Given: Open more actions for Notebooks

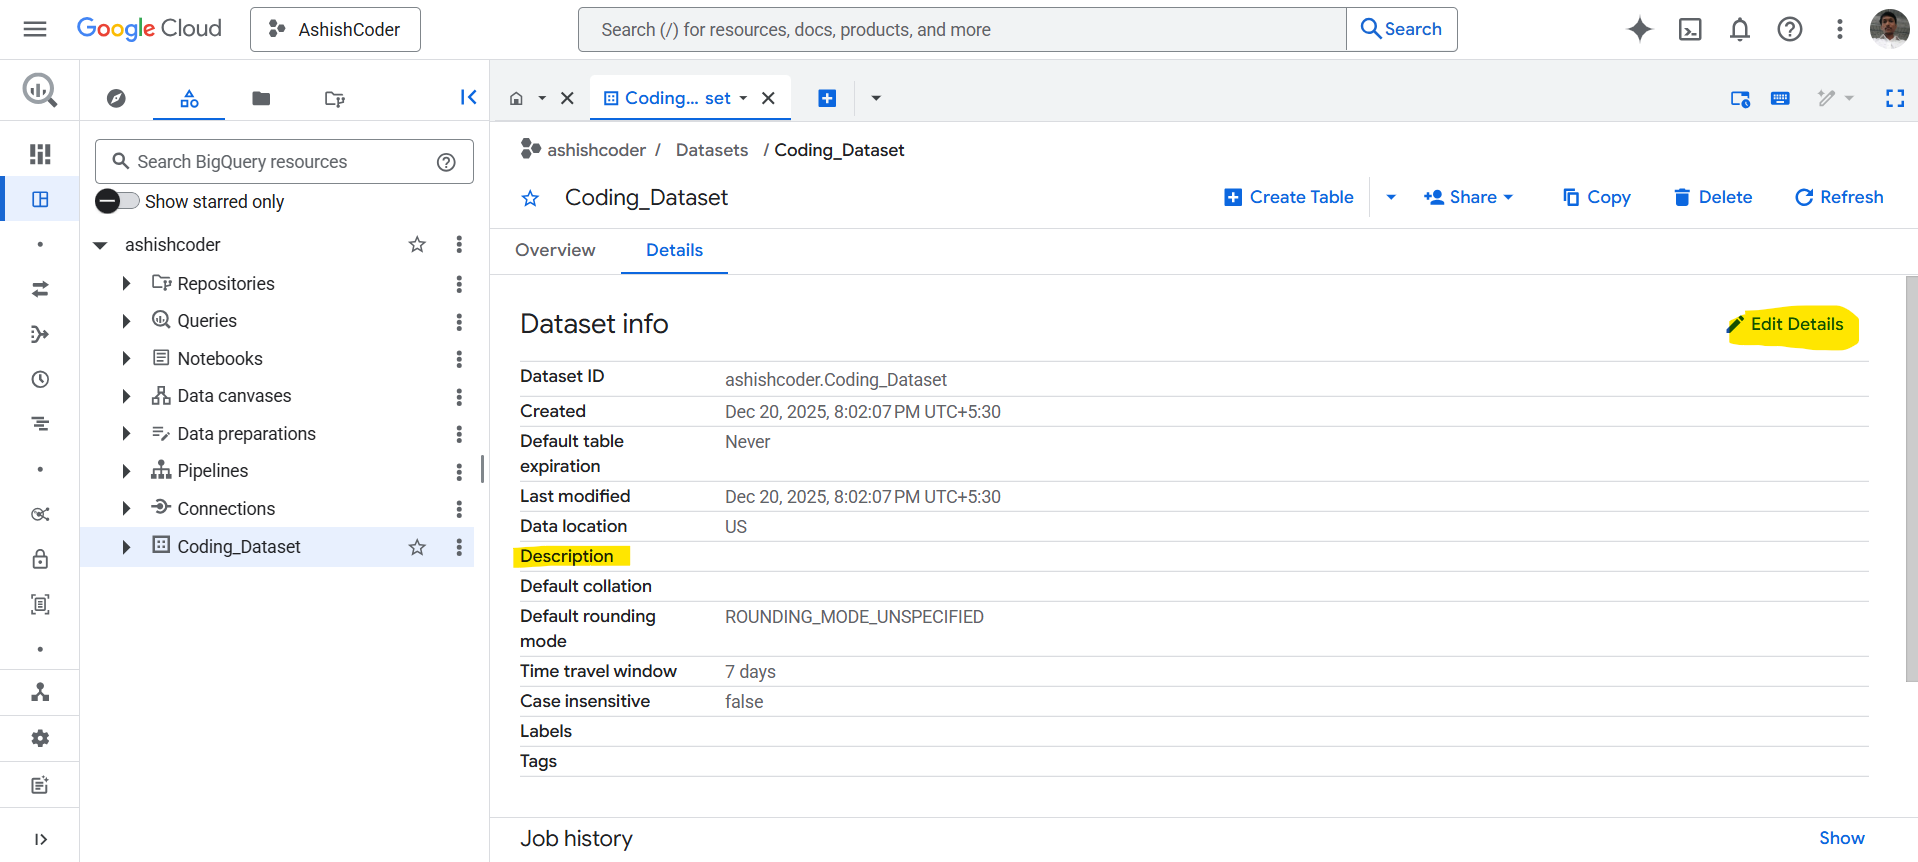Looking at the screenshot, I should coord(459,359).
